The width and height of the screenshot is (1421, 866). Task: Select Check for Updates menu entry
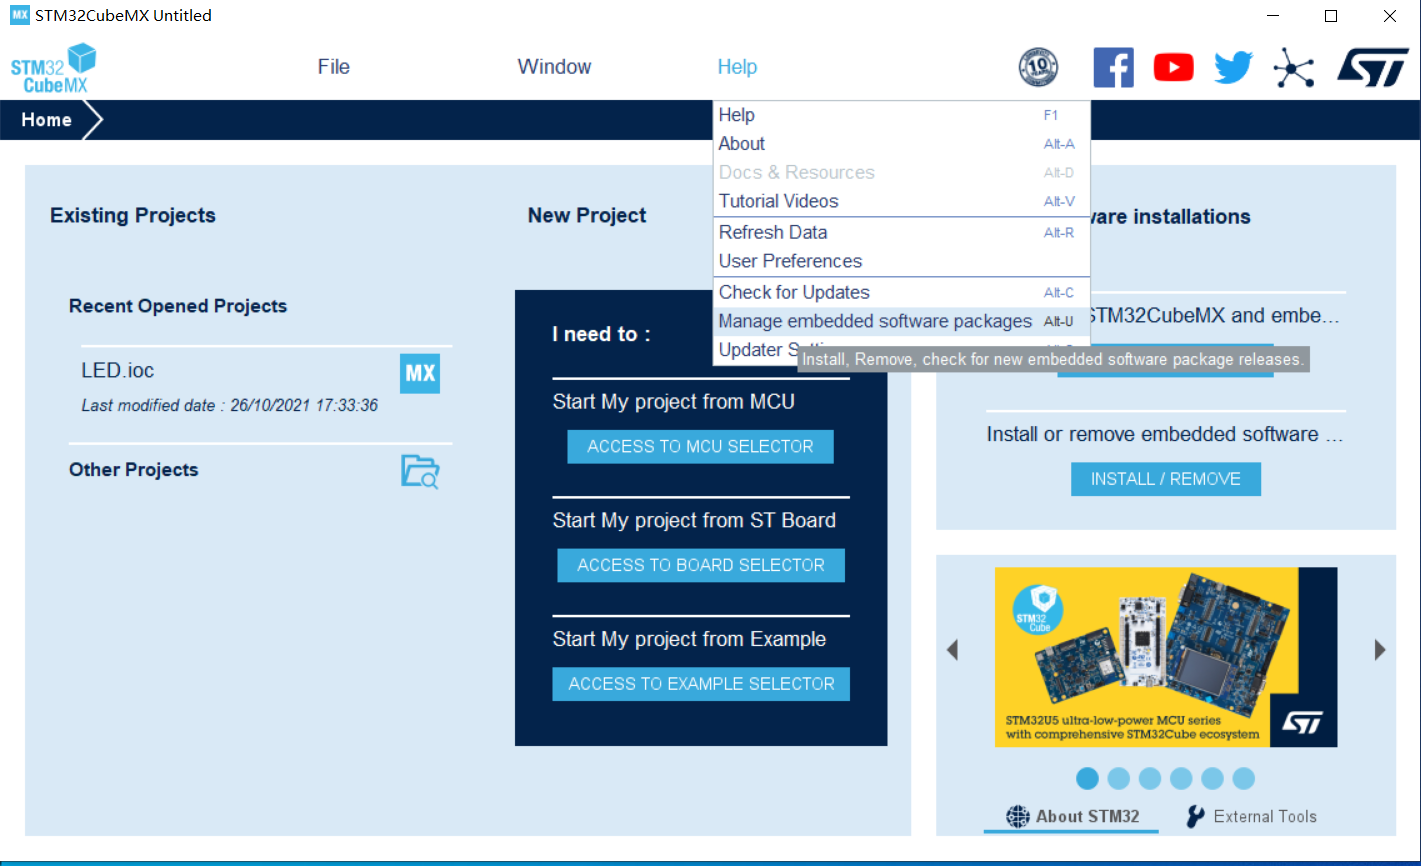coord(901,292)
